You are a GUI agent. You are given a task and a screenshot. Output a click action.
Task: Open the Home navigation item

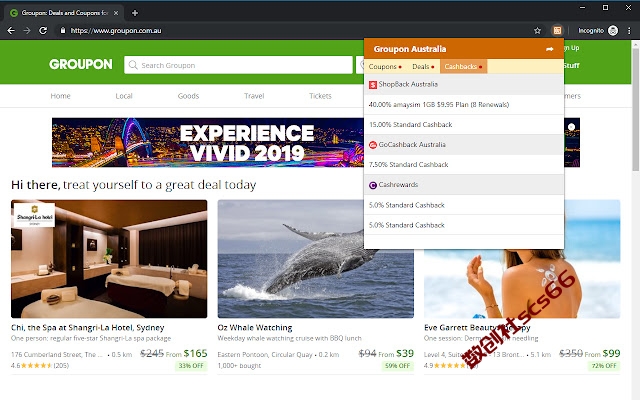pos(60,96)
